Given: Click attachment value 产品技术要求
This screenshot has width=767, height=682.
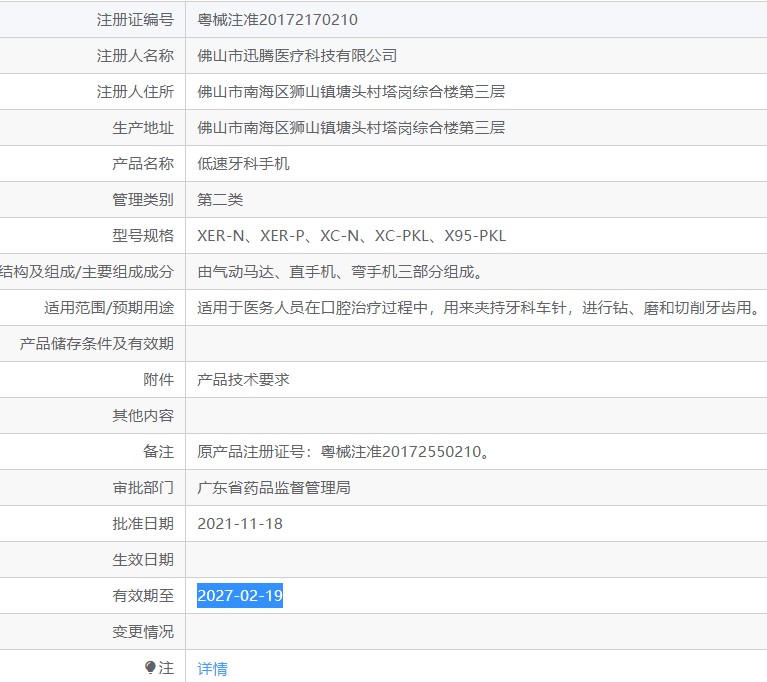Looking at the screenshot, I should coord(243,380).
